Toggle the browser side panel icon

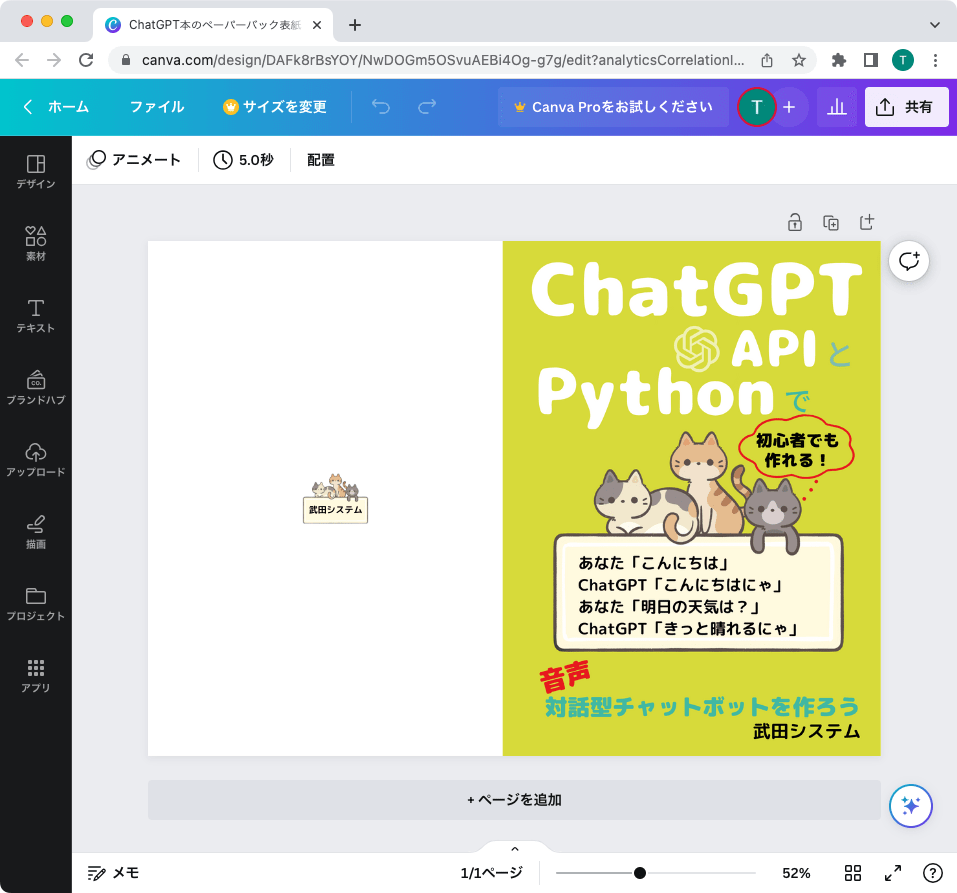tap(871, 60)
